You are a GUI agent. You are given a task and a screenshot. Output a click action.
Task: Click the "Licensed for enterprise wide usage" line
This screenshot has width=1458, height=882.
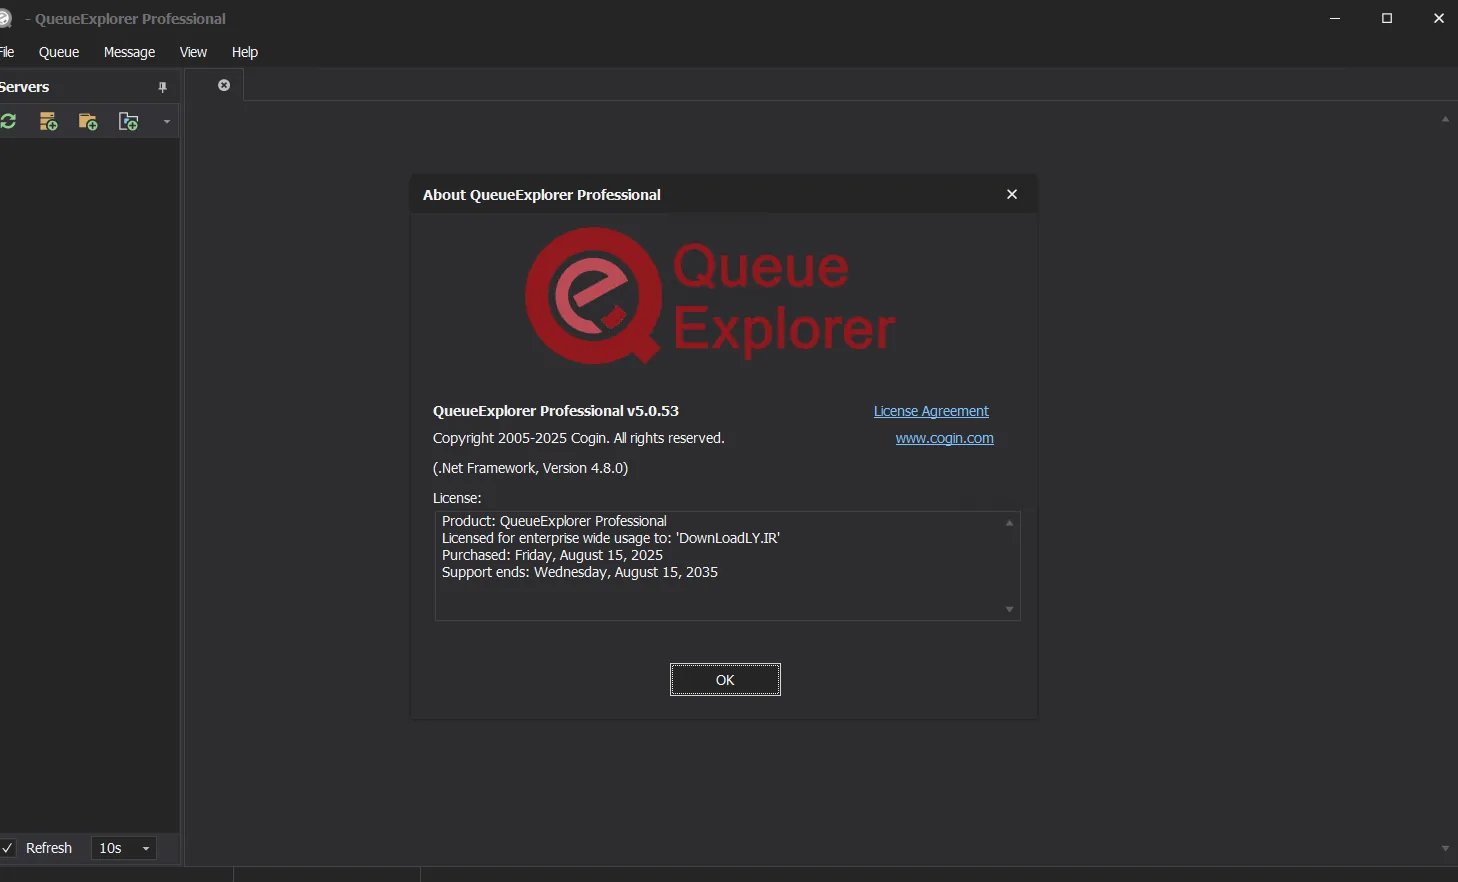click(x=611, y=538)
